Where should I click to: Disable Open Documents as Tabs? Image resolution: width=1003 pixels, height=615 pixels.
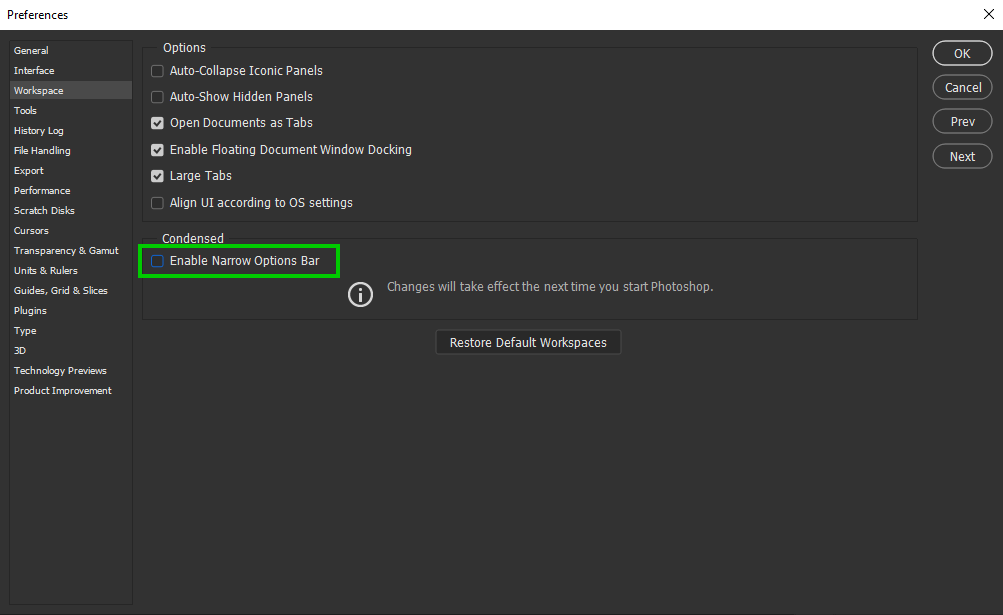(x=157, y=123)
